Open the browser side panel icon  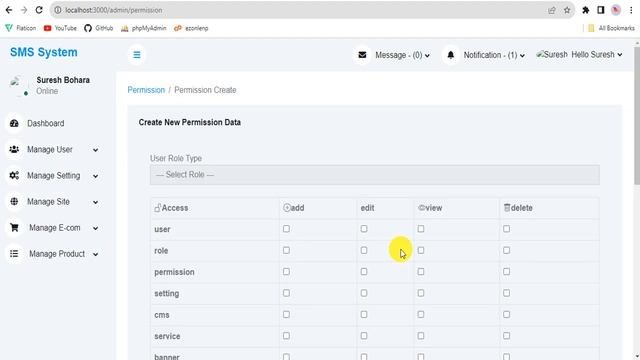(x=601, y=10)
